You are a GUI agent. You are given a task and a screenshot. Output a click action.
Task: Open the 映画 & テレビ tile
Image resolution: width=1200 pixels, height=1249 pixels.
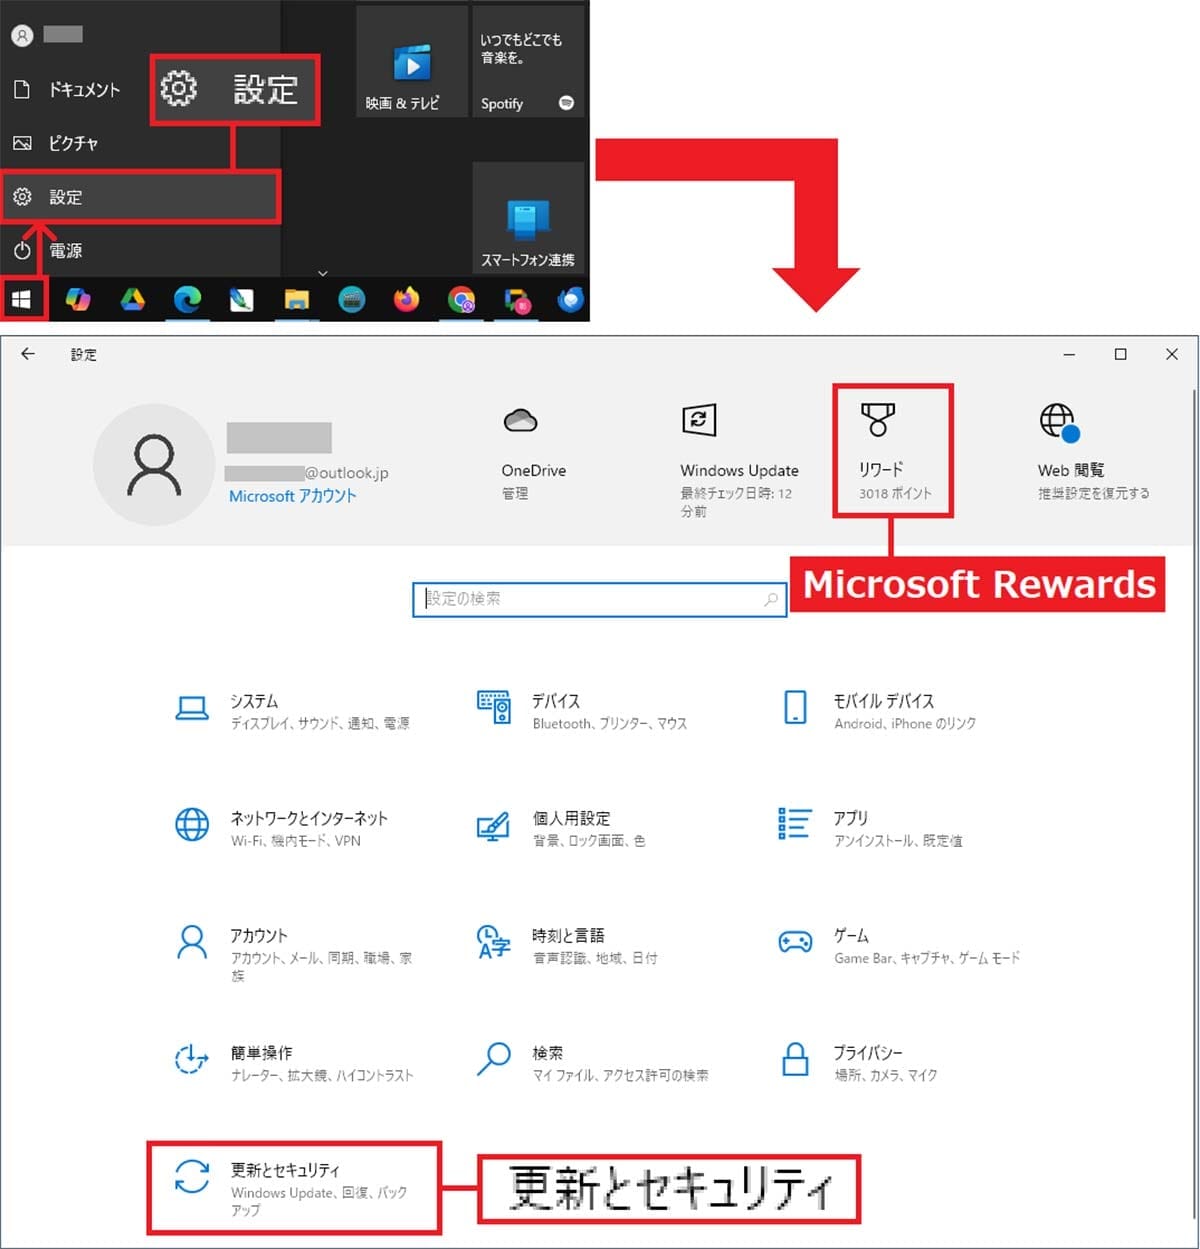coord(411,60)
